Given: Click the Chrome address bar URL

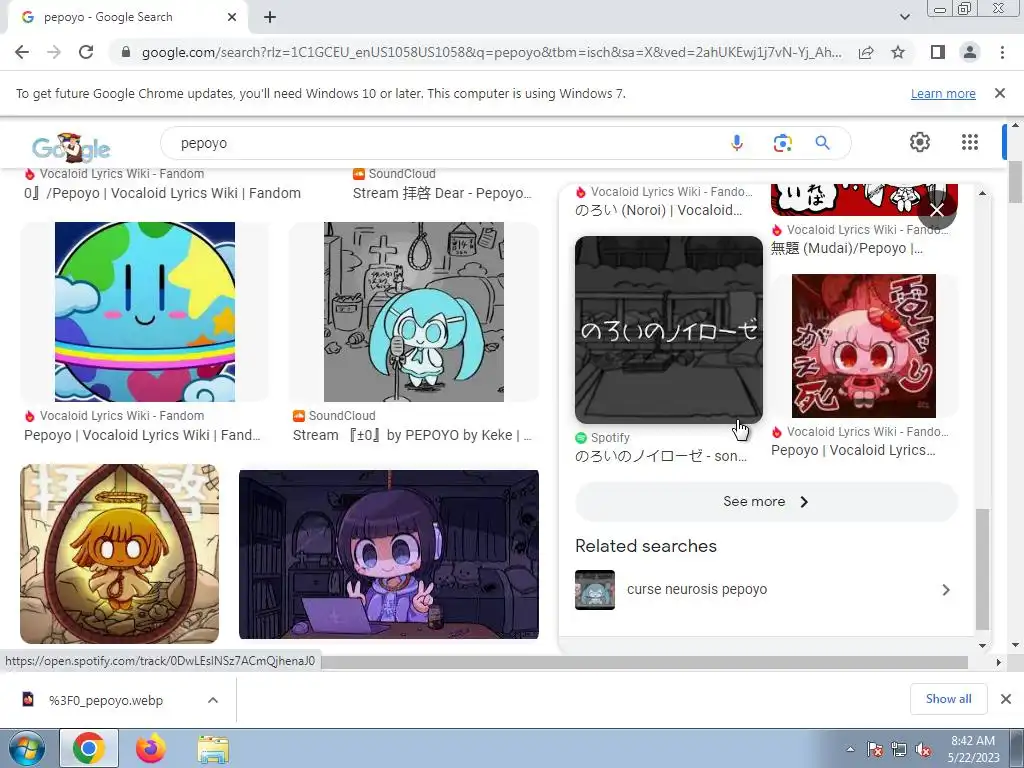Looking at the screenshot, I should coord(491,52).
